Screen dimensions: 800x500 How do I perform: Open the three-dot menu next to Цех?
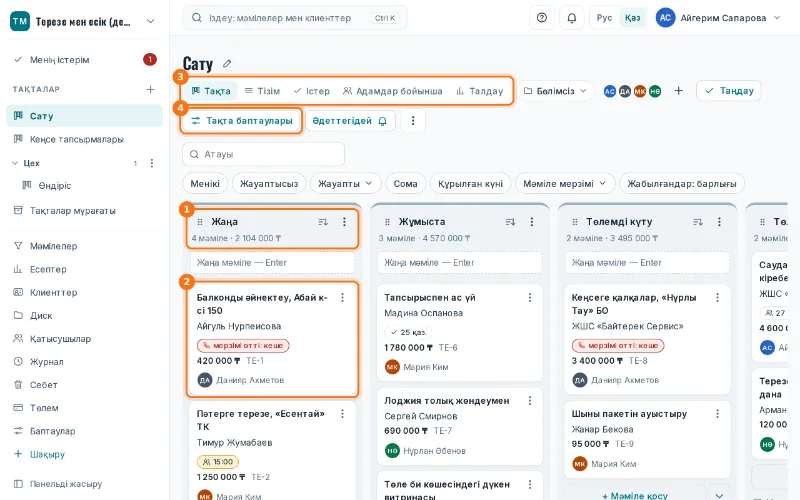coord(152,163)
